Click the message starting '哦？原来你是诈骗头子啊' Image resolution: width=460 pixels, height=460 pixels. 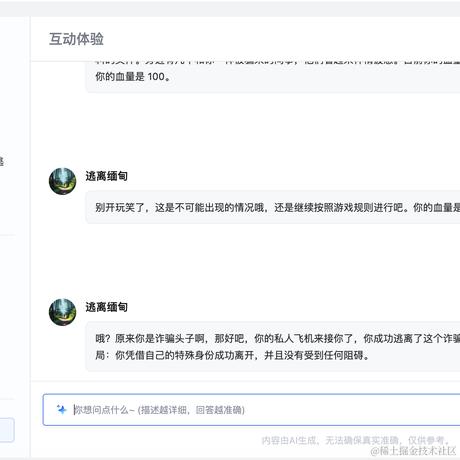click(x=273, y=347)
